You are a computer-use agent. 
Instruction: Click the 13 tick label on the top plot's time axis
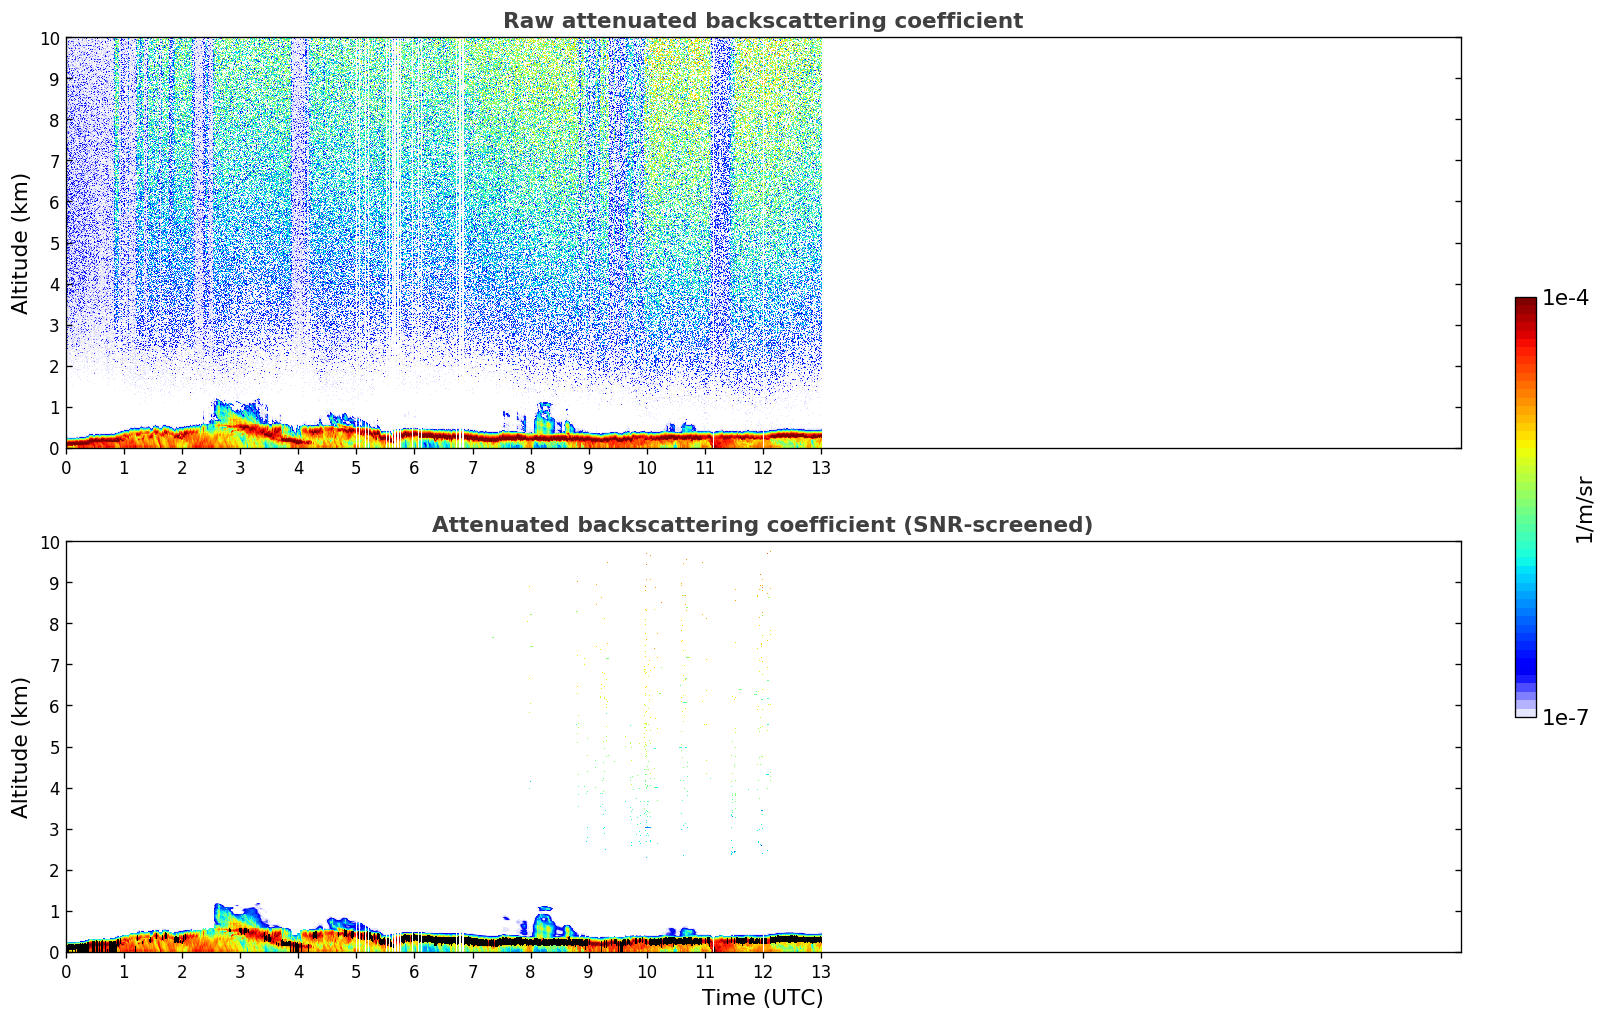[820, 467]
